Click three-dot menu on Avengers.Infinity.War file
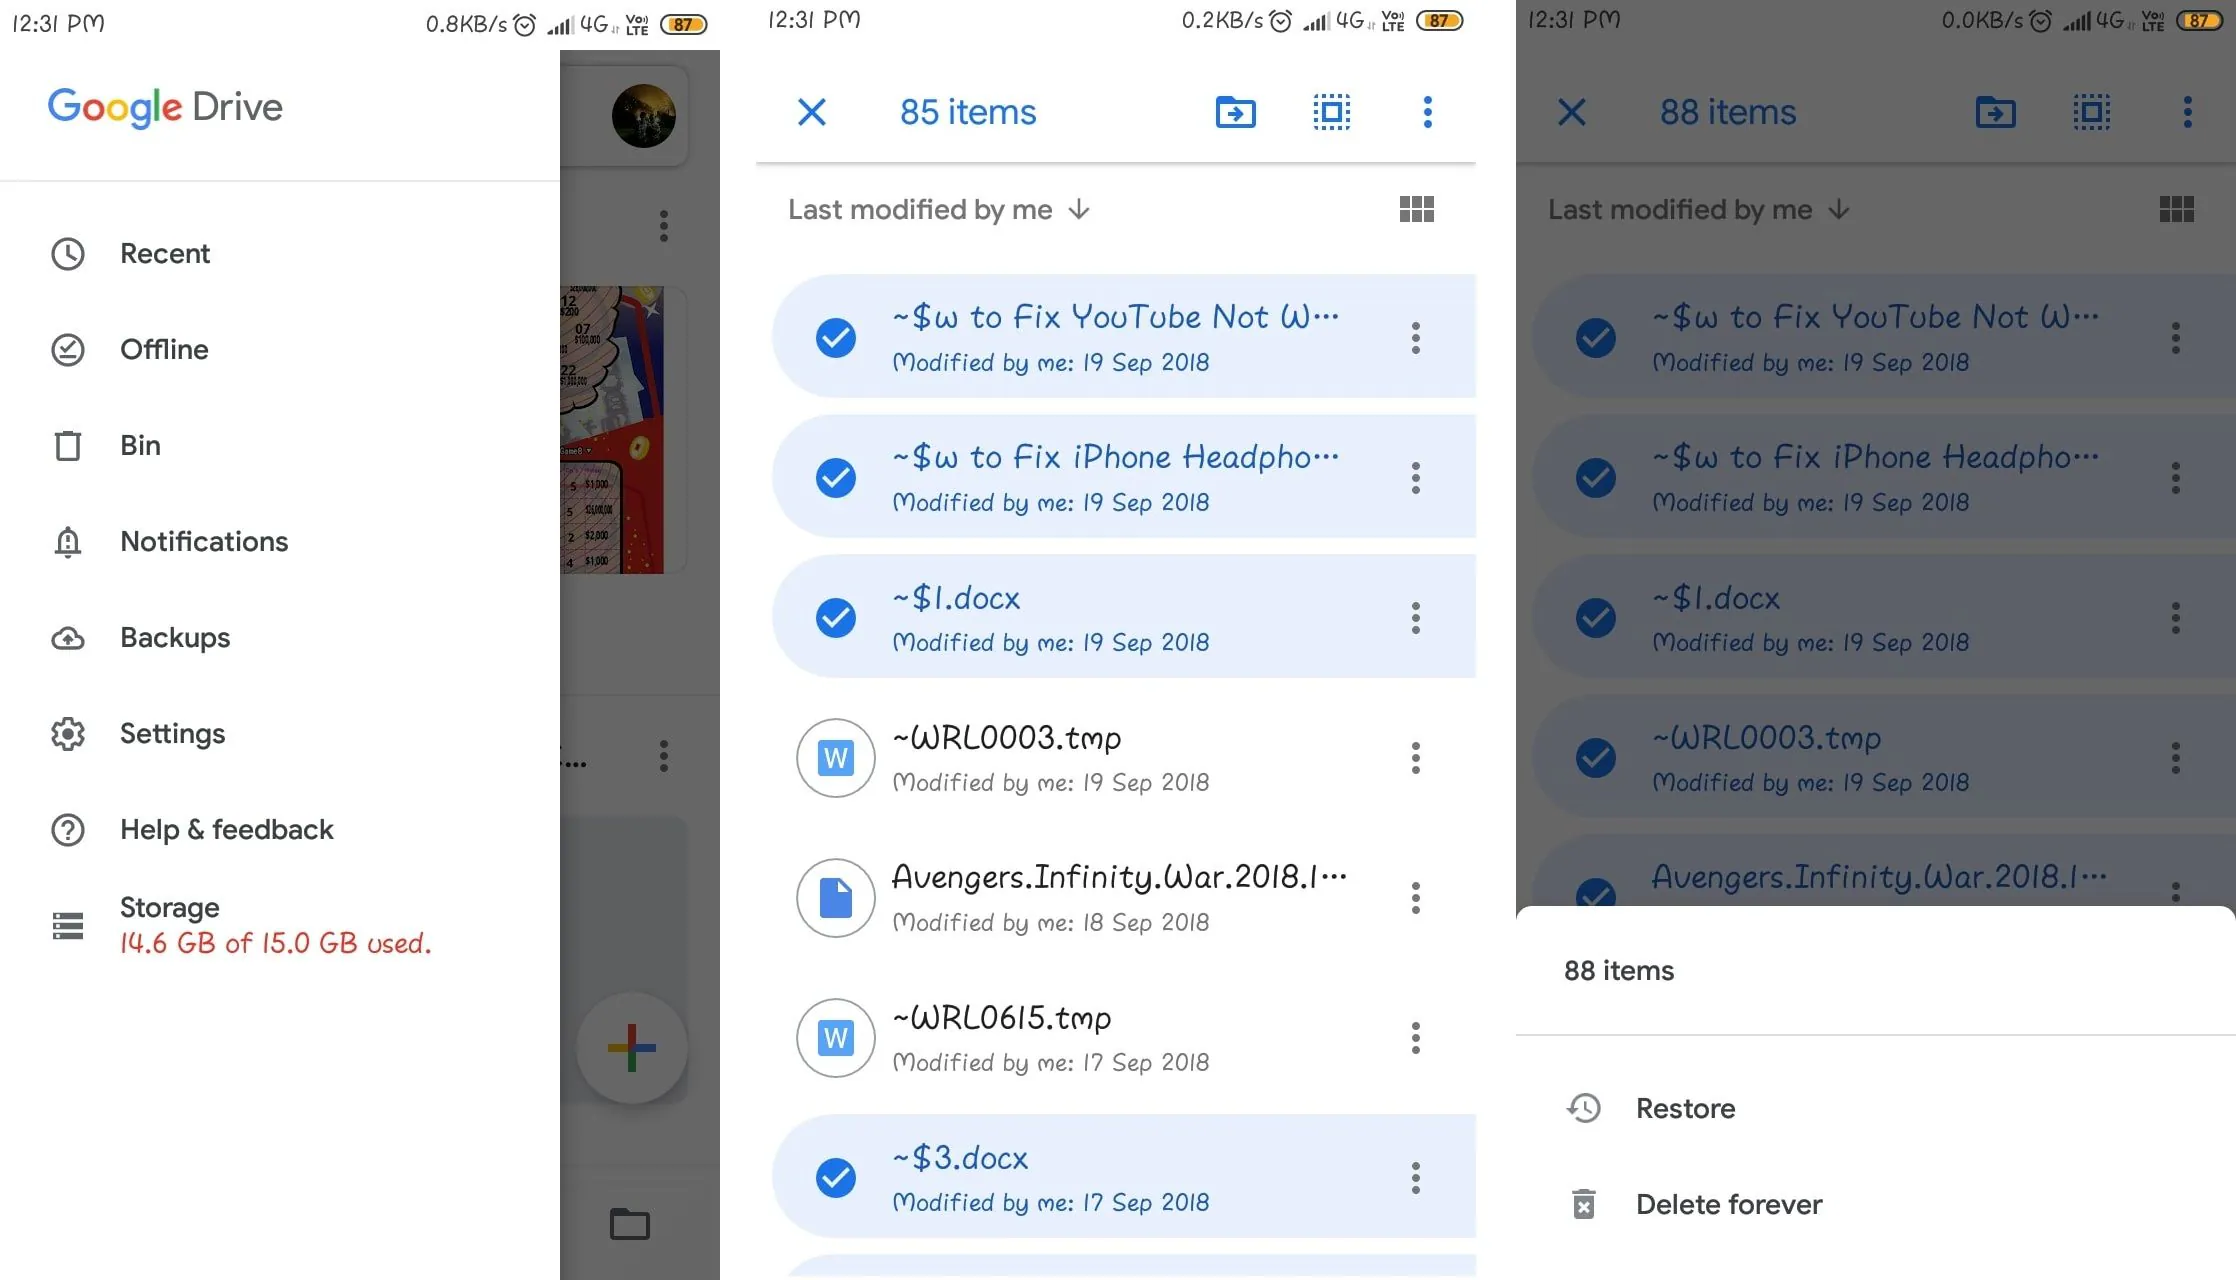 point(1413,897)
